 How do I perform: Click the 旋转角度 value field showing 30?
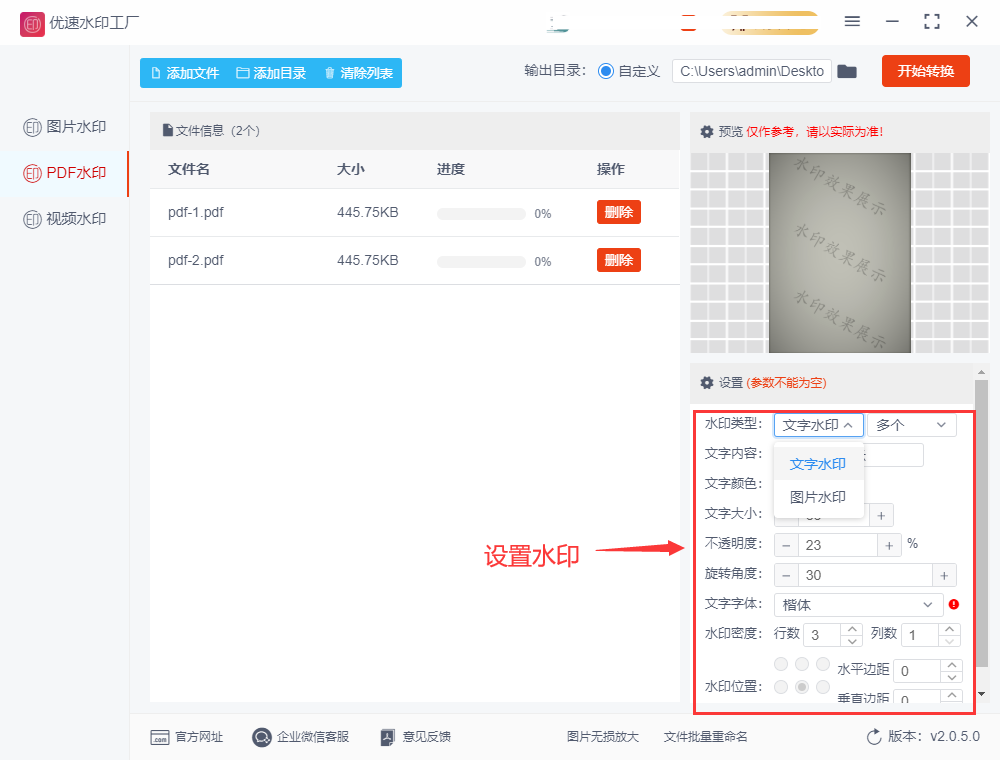(865, 575)
